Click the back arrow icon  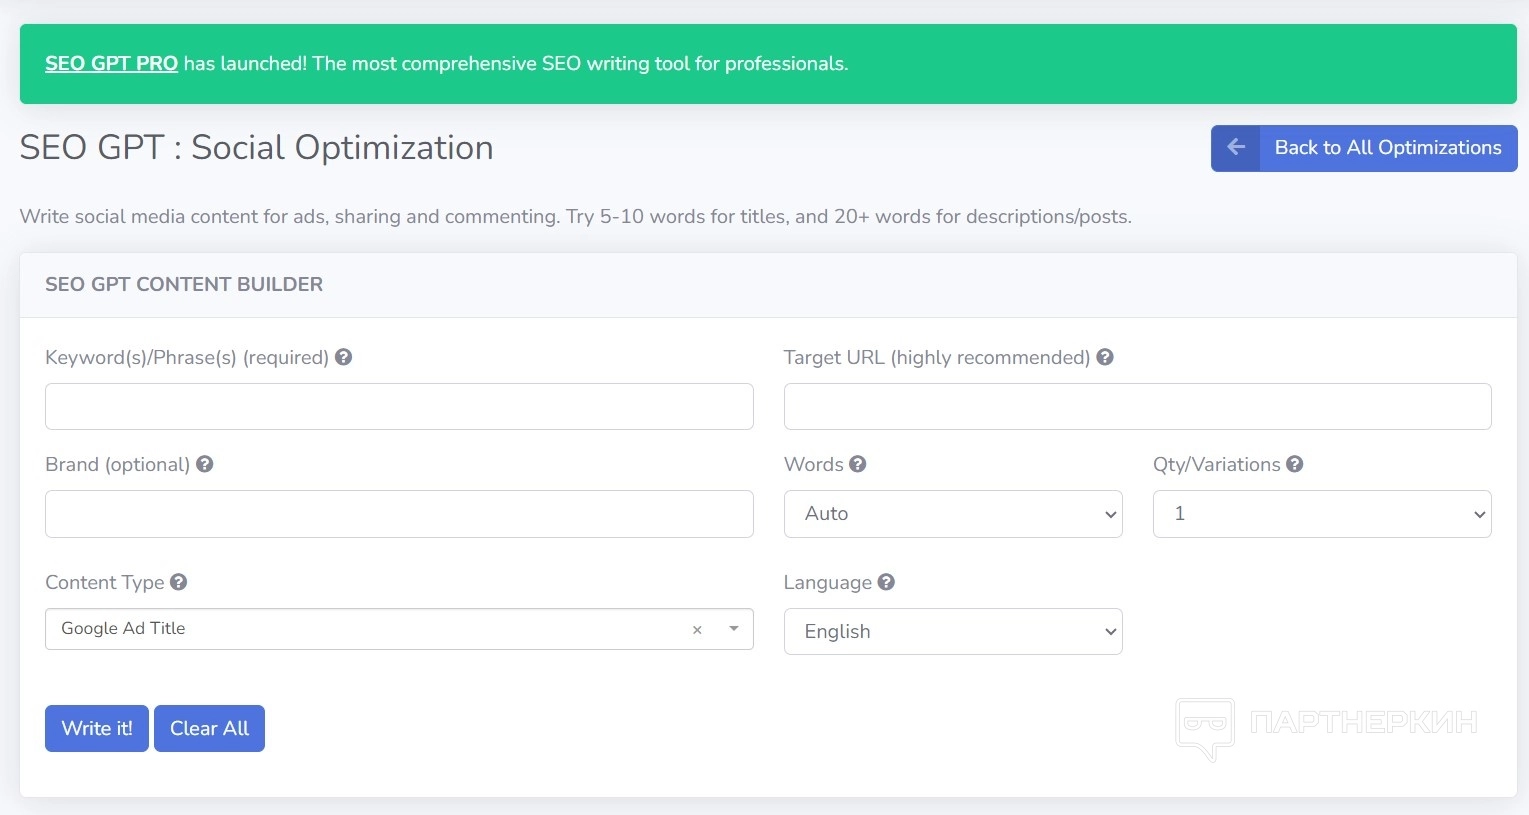coord(1236,148)
